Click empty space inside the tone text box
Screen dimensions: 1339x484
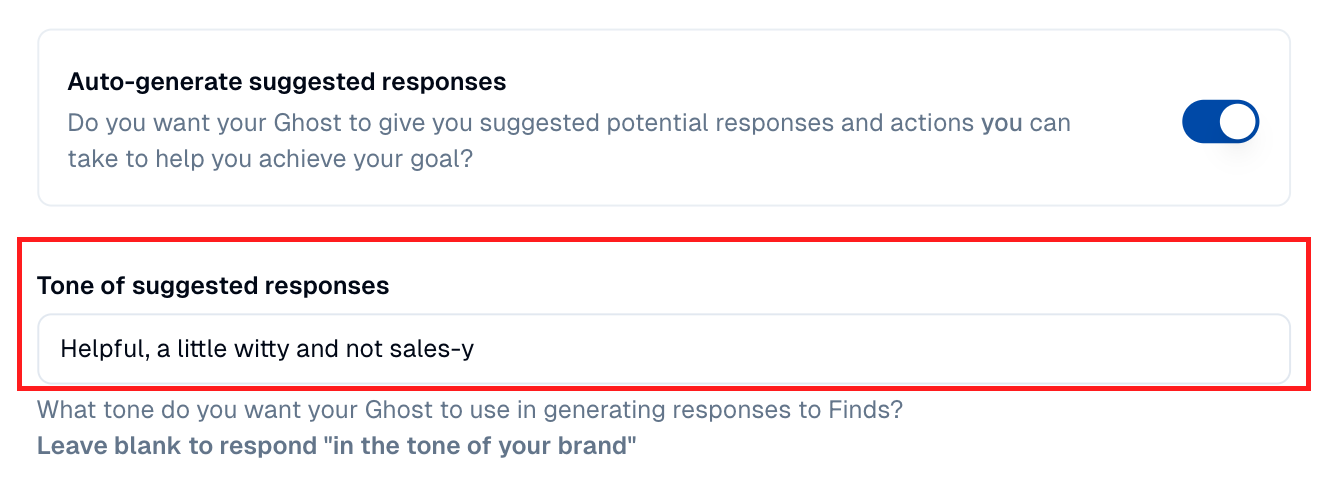(880, 349)
